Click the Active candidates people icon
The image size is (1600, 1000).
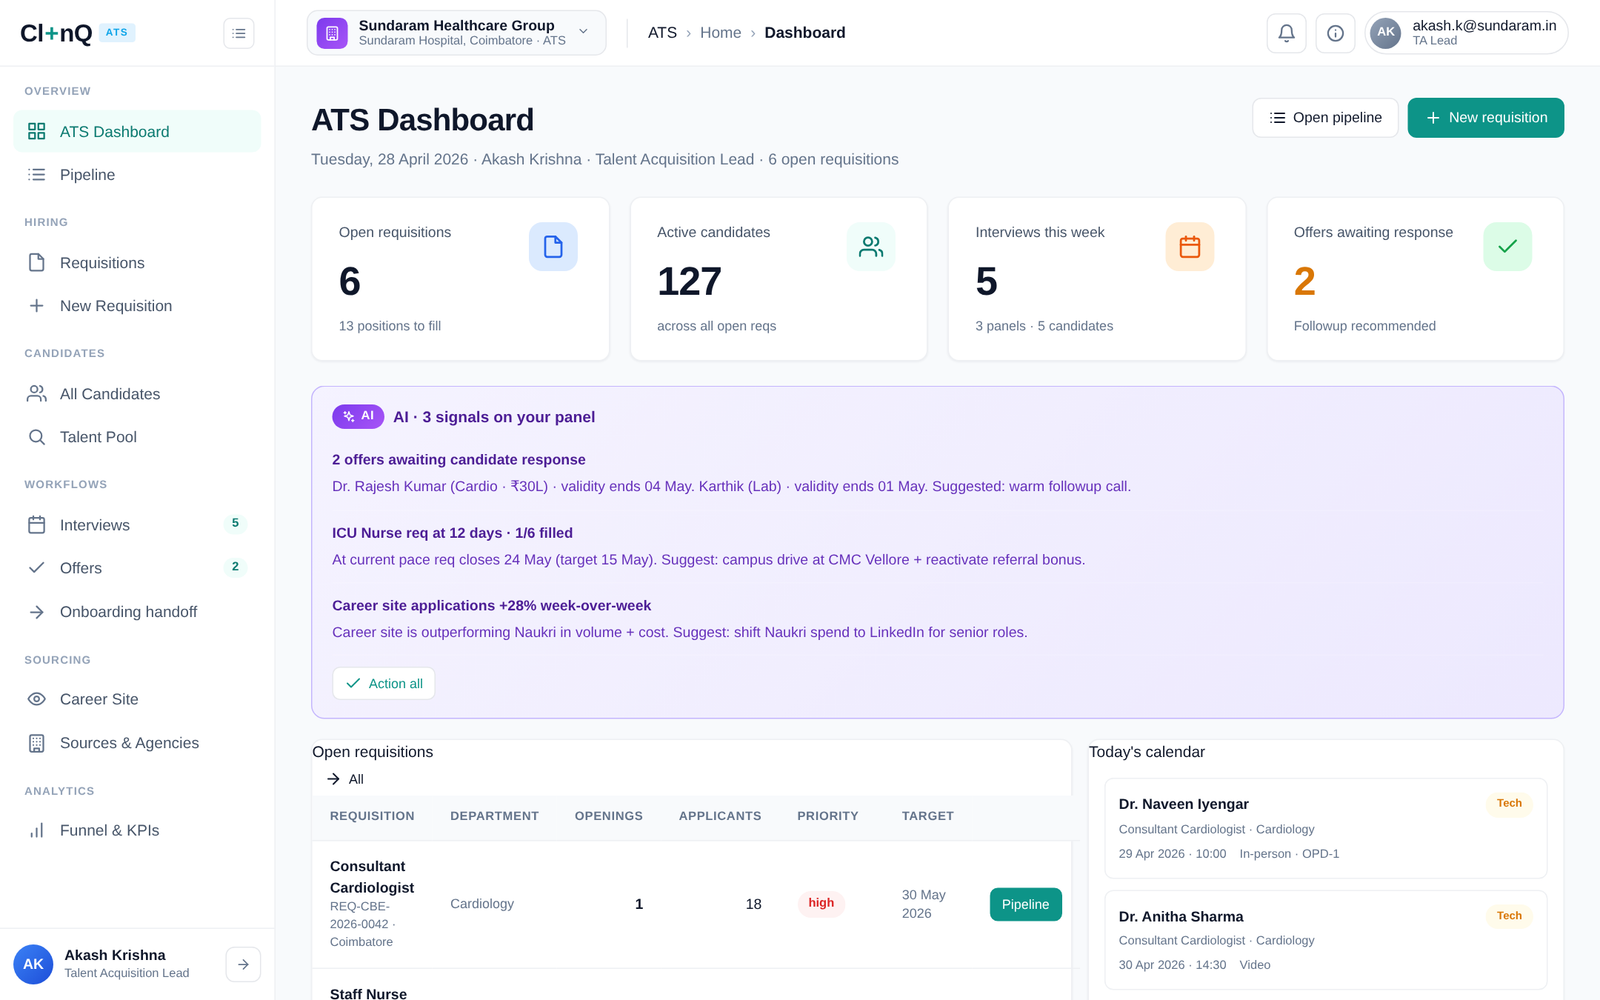click(x=871, y=247)
